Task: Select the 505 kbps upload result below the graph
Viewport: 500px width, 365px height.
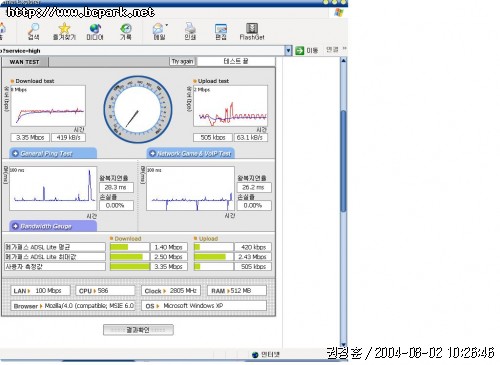Action: point(213,137)
